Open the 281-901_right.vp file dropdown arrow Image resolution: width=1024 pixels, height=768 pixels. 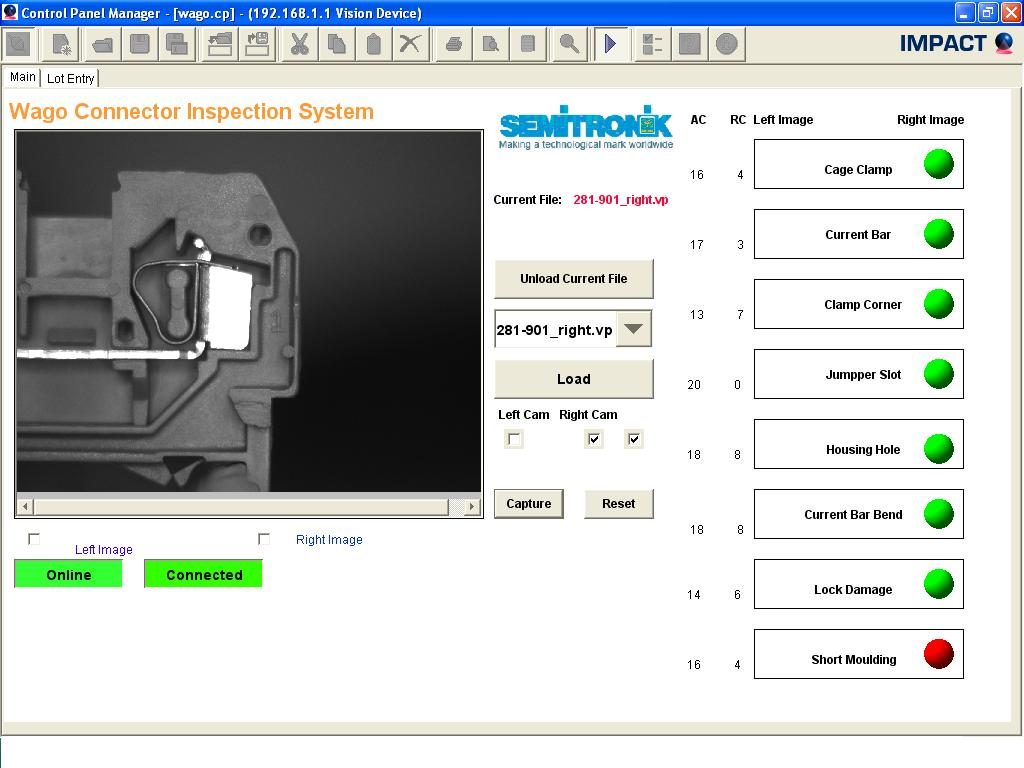(634, 329)
